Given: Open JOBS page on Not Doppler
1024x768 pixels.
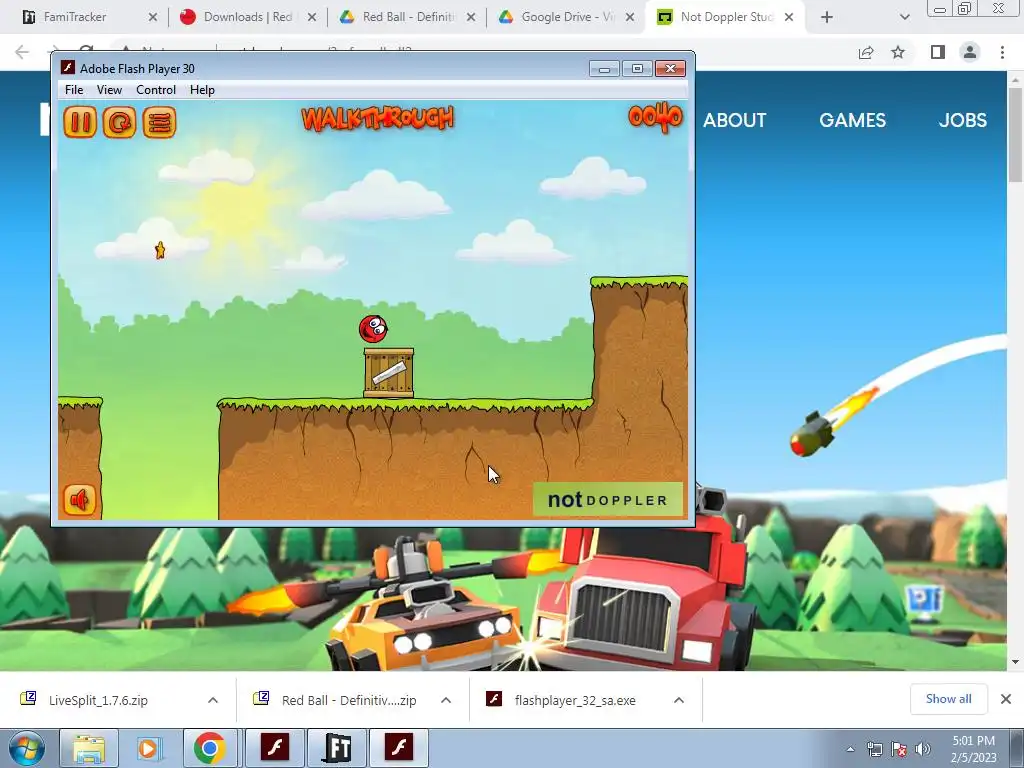Looking at the screenshot, I should tap(963, 120).
